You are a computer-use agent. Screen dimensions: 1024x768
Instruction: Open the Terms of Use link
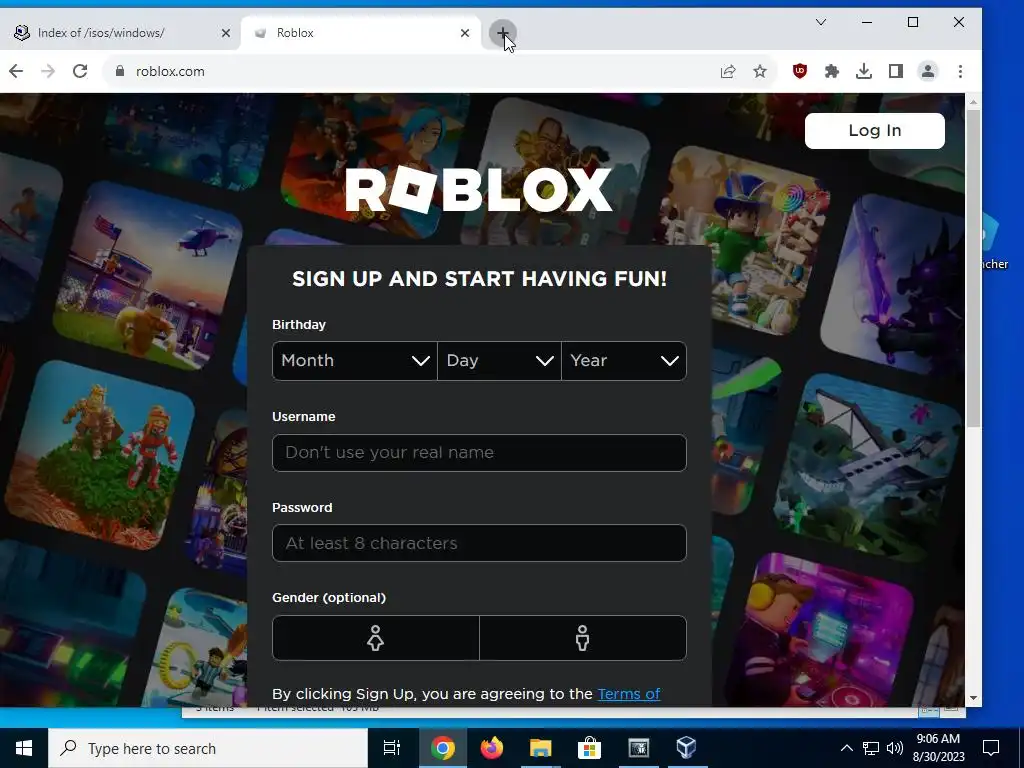(x=629, y=694)
